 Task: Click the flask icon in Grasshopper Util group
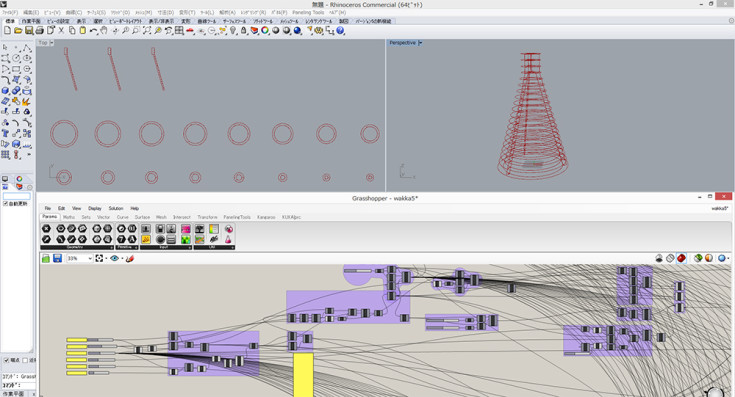[x=228, y=240]
